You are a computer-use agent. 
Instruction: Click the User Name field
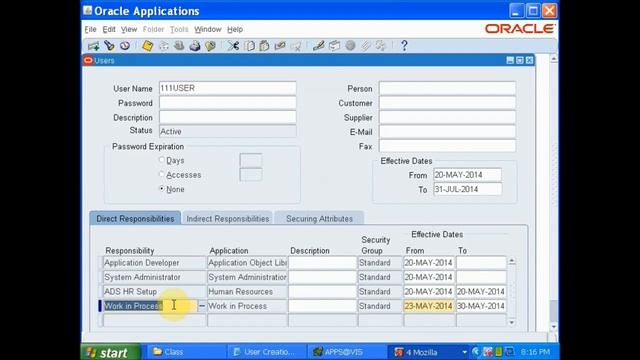point(227,88)
